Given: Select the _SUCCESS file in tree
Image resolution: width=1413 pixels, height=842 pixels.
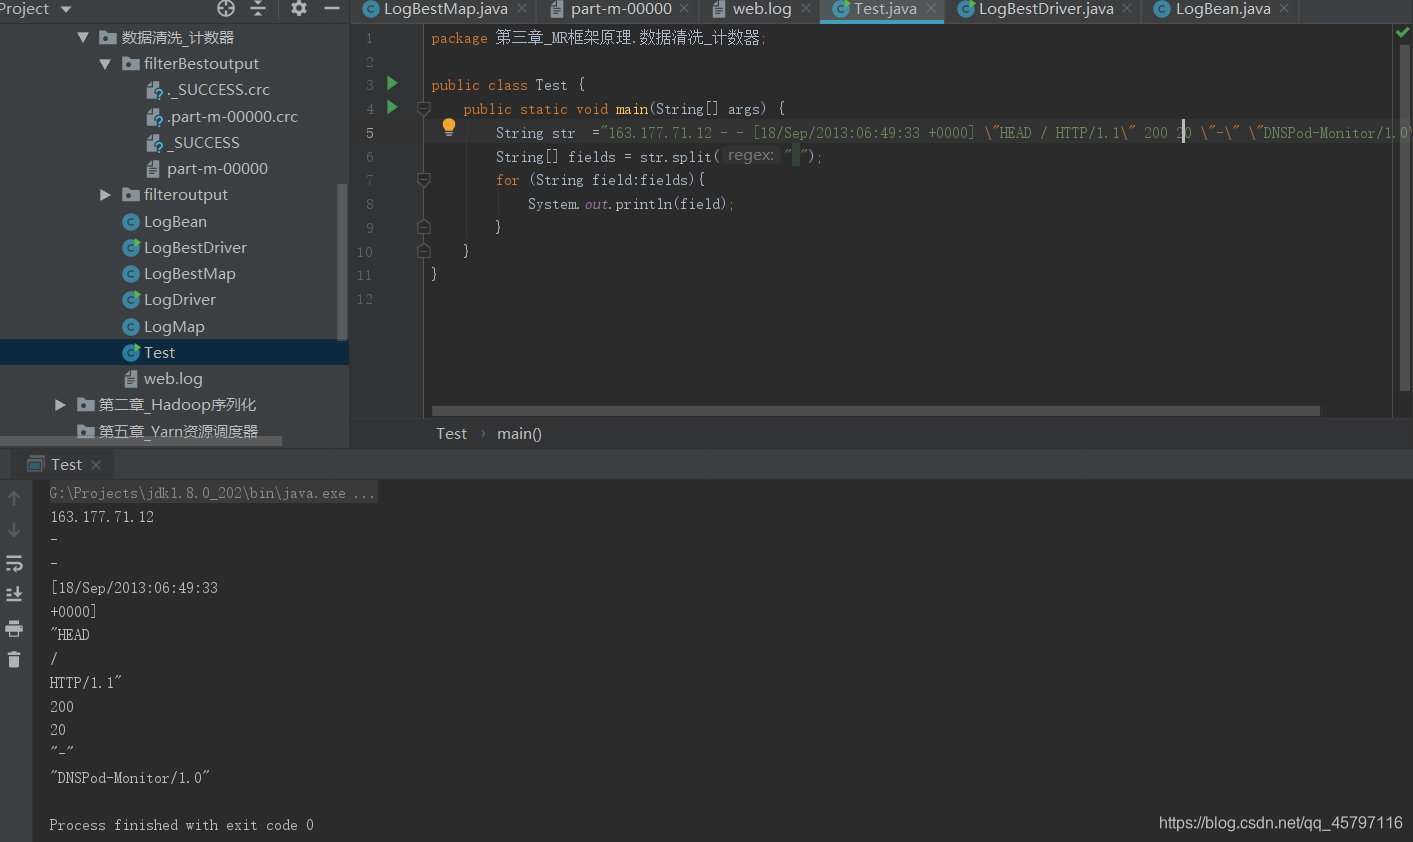Looking at the screenshot, I should tap(193, 143).
